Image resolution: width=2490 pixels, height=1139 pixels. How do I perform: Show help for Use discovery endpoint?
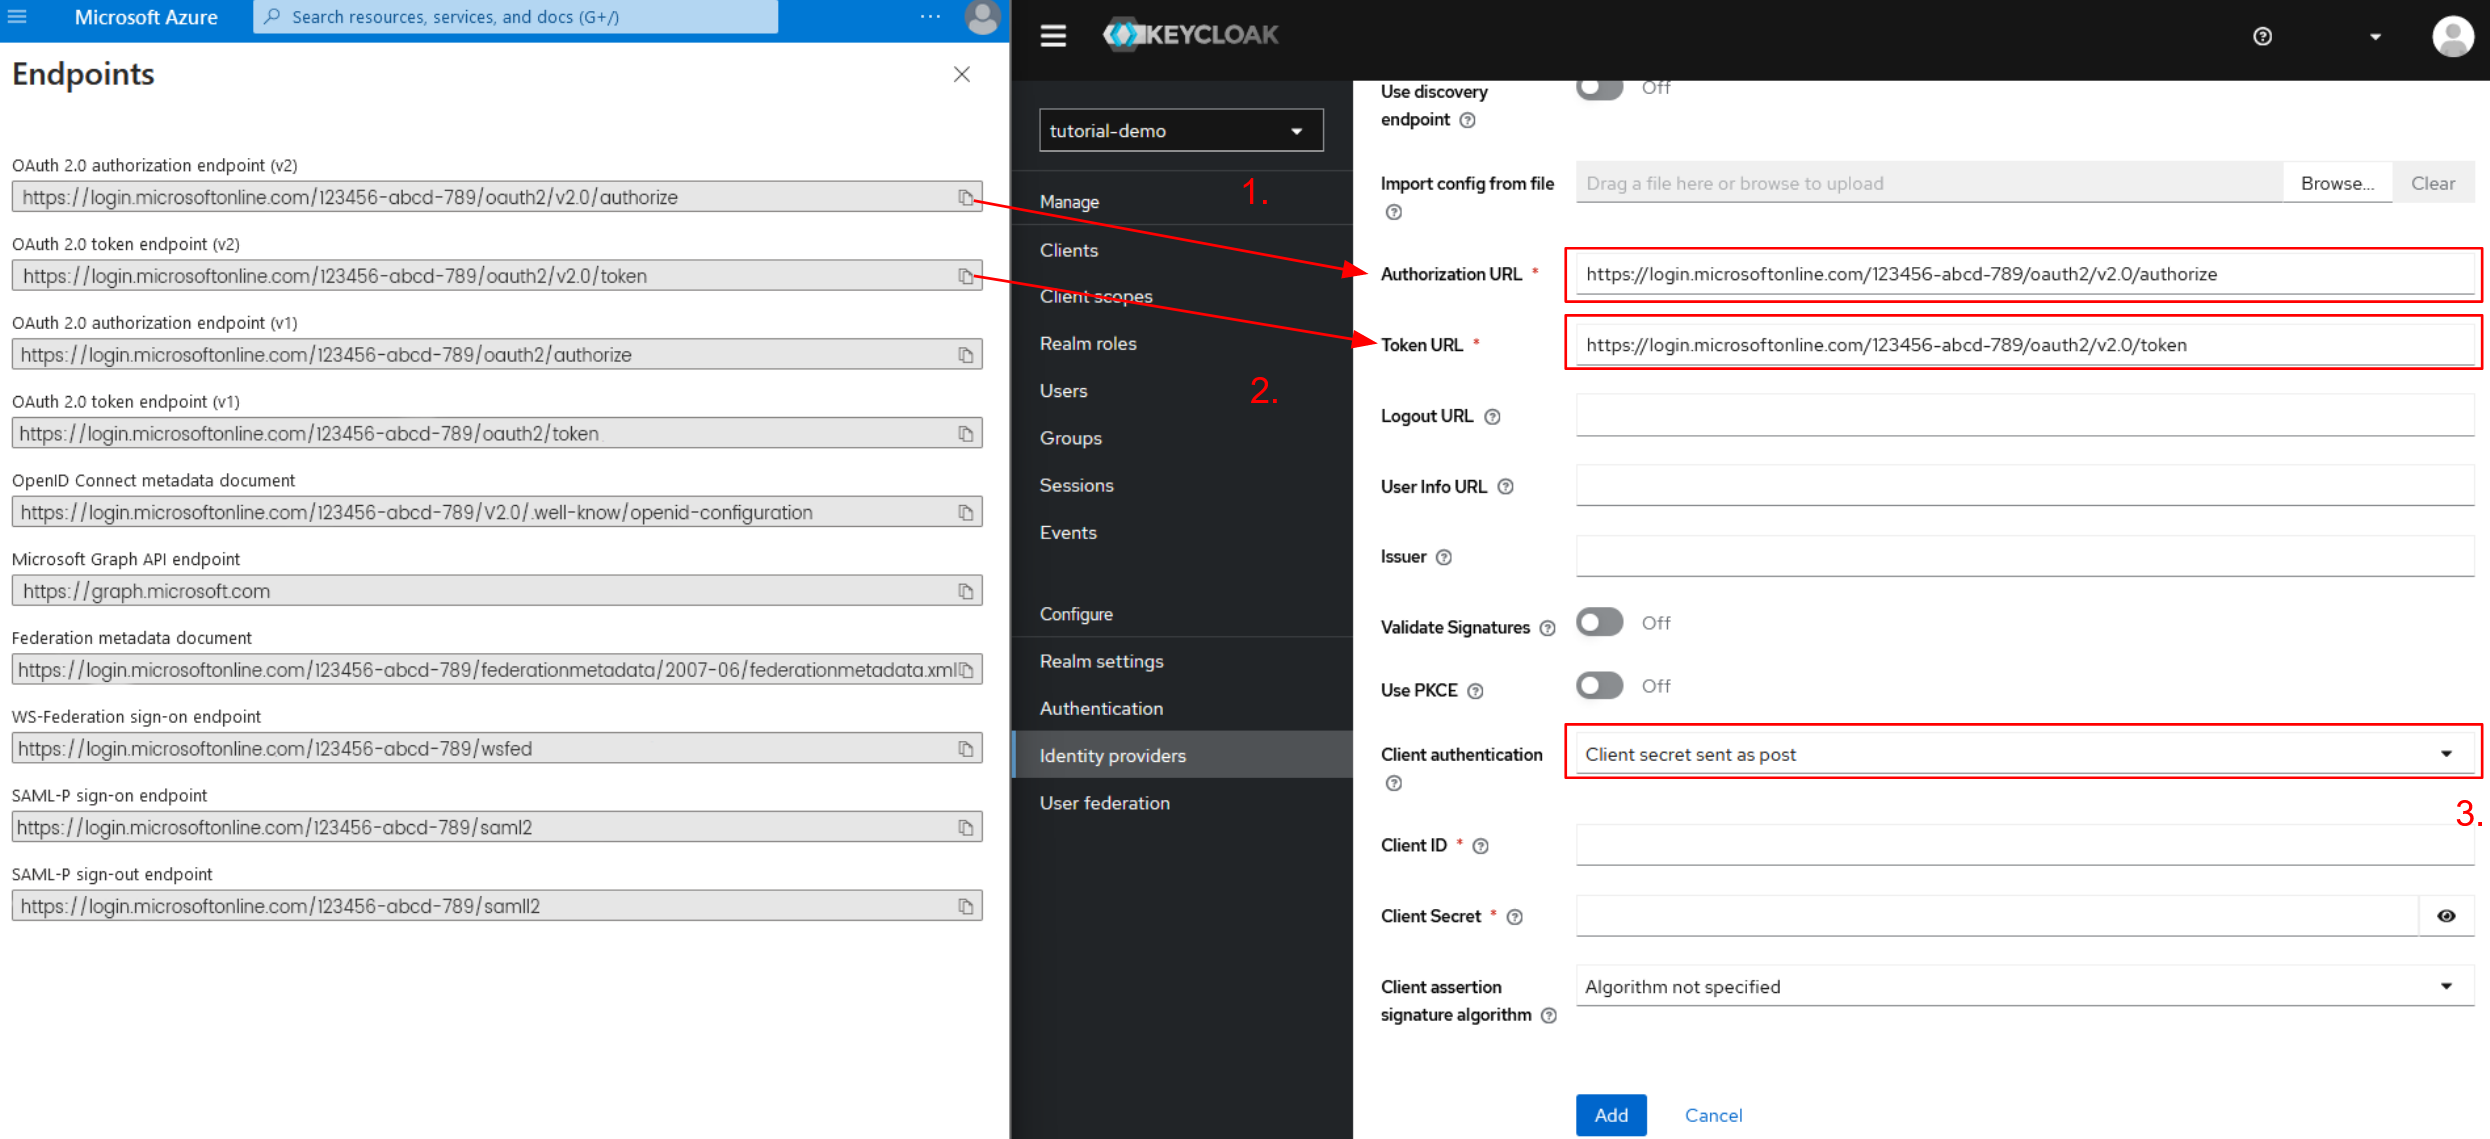pyautogui.click(x=1467, y=120)
